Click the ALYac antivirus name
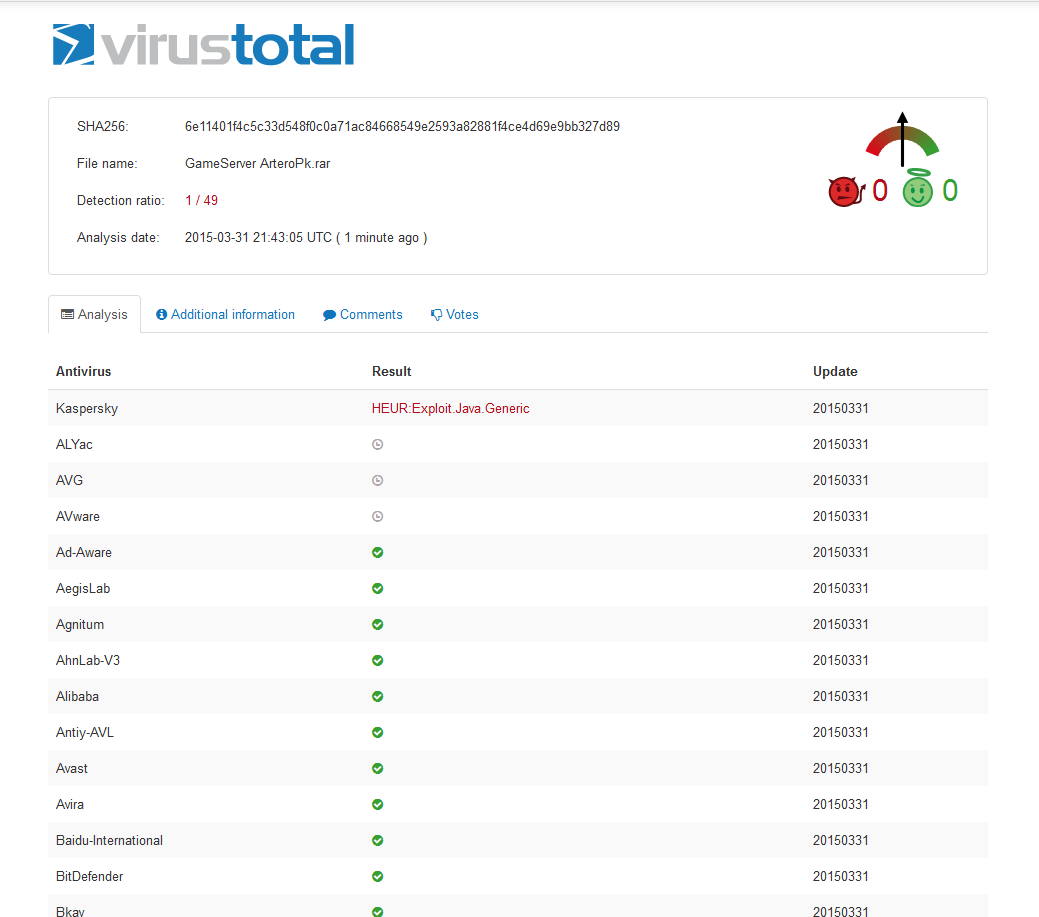This screenshot has height=917, width=1039. (74, 445)
